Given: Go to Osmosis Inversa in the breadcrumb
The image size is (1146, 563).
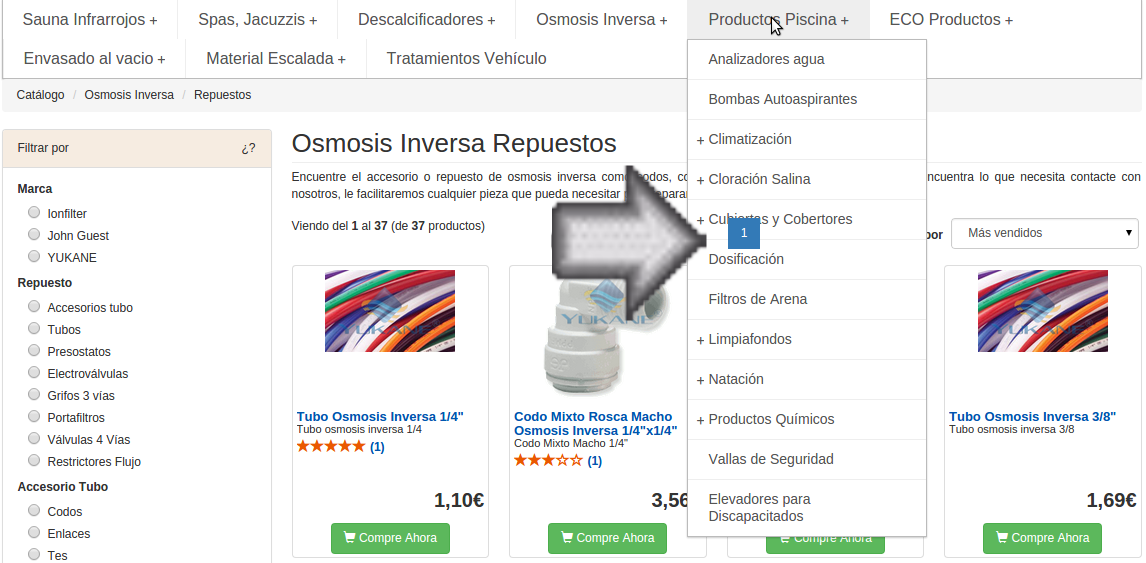Looking at the screenshot, I should click(129, 95).
